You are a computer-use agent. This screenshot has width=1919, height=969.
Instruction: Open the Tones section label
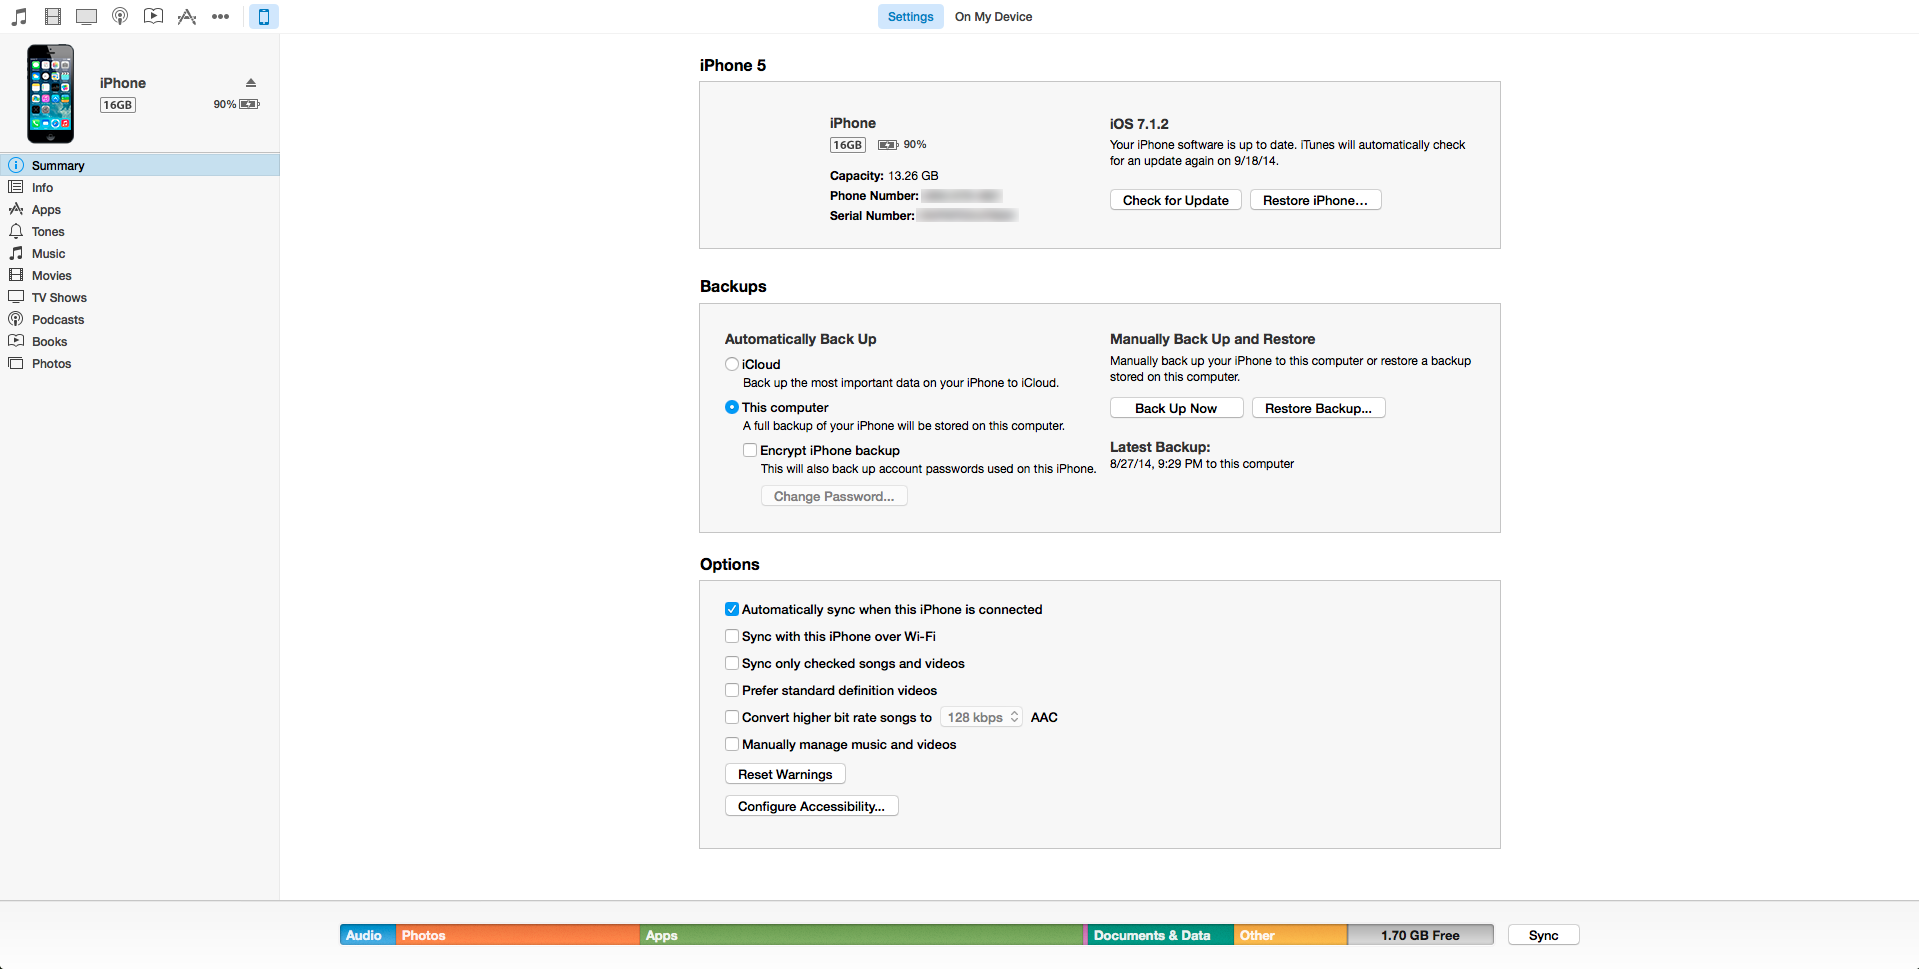(x=48, y=232)
